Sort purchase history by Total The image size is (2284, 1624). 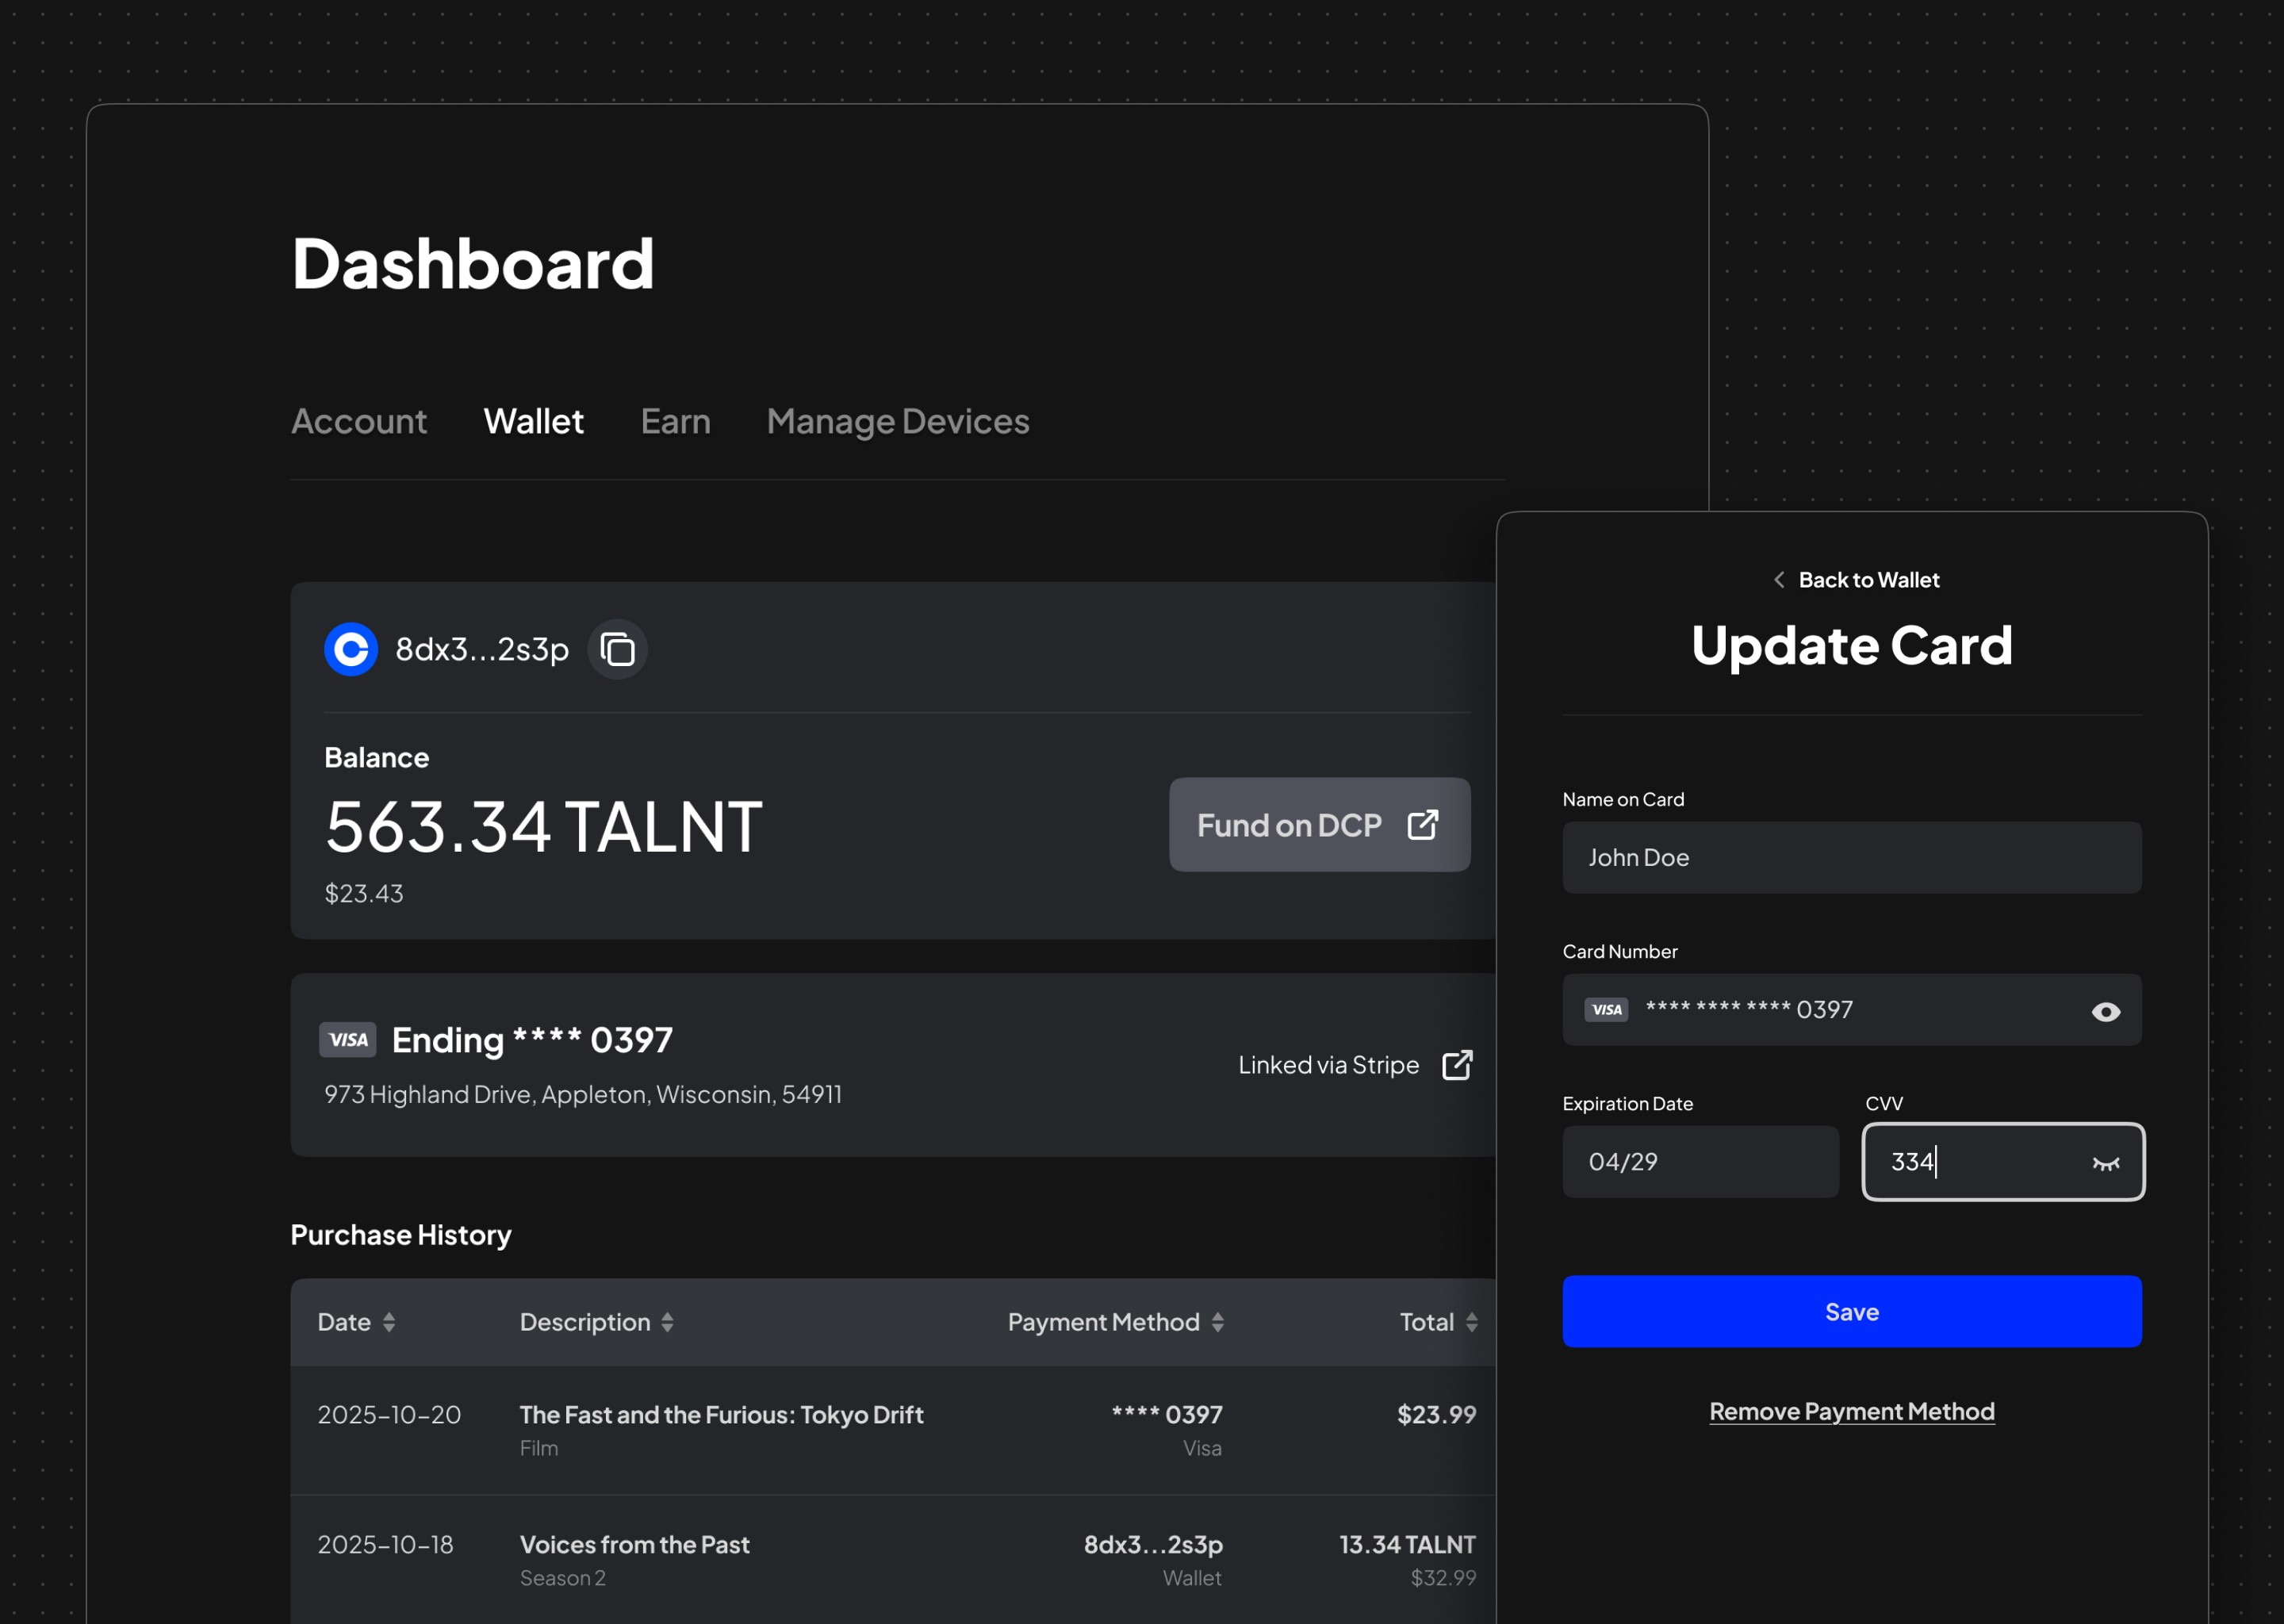[1471, 1322]
